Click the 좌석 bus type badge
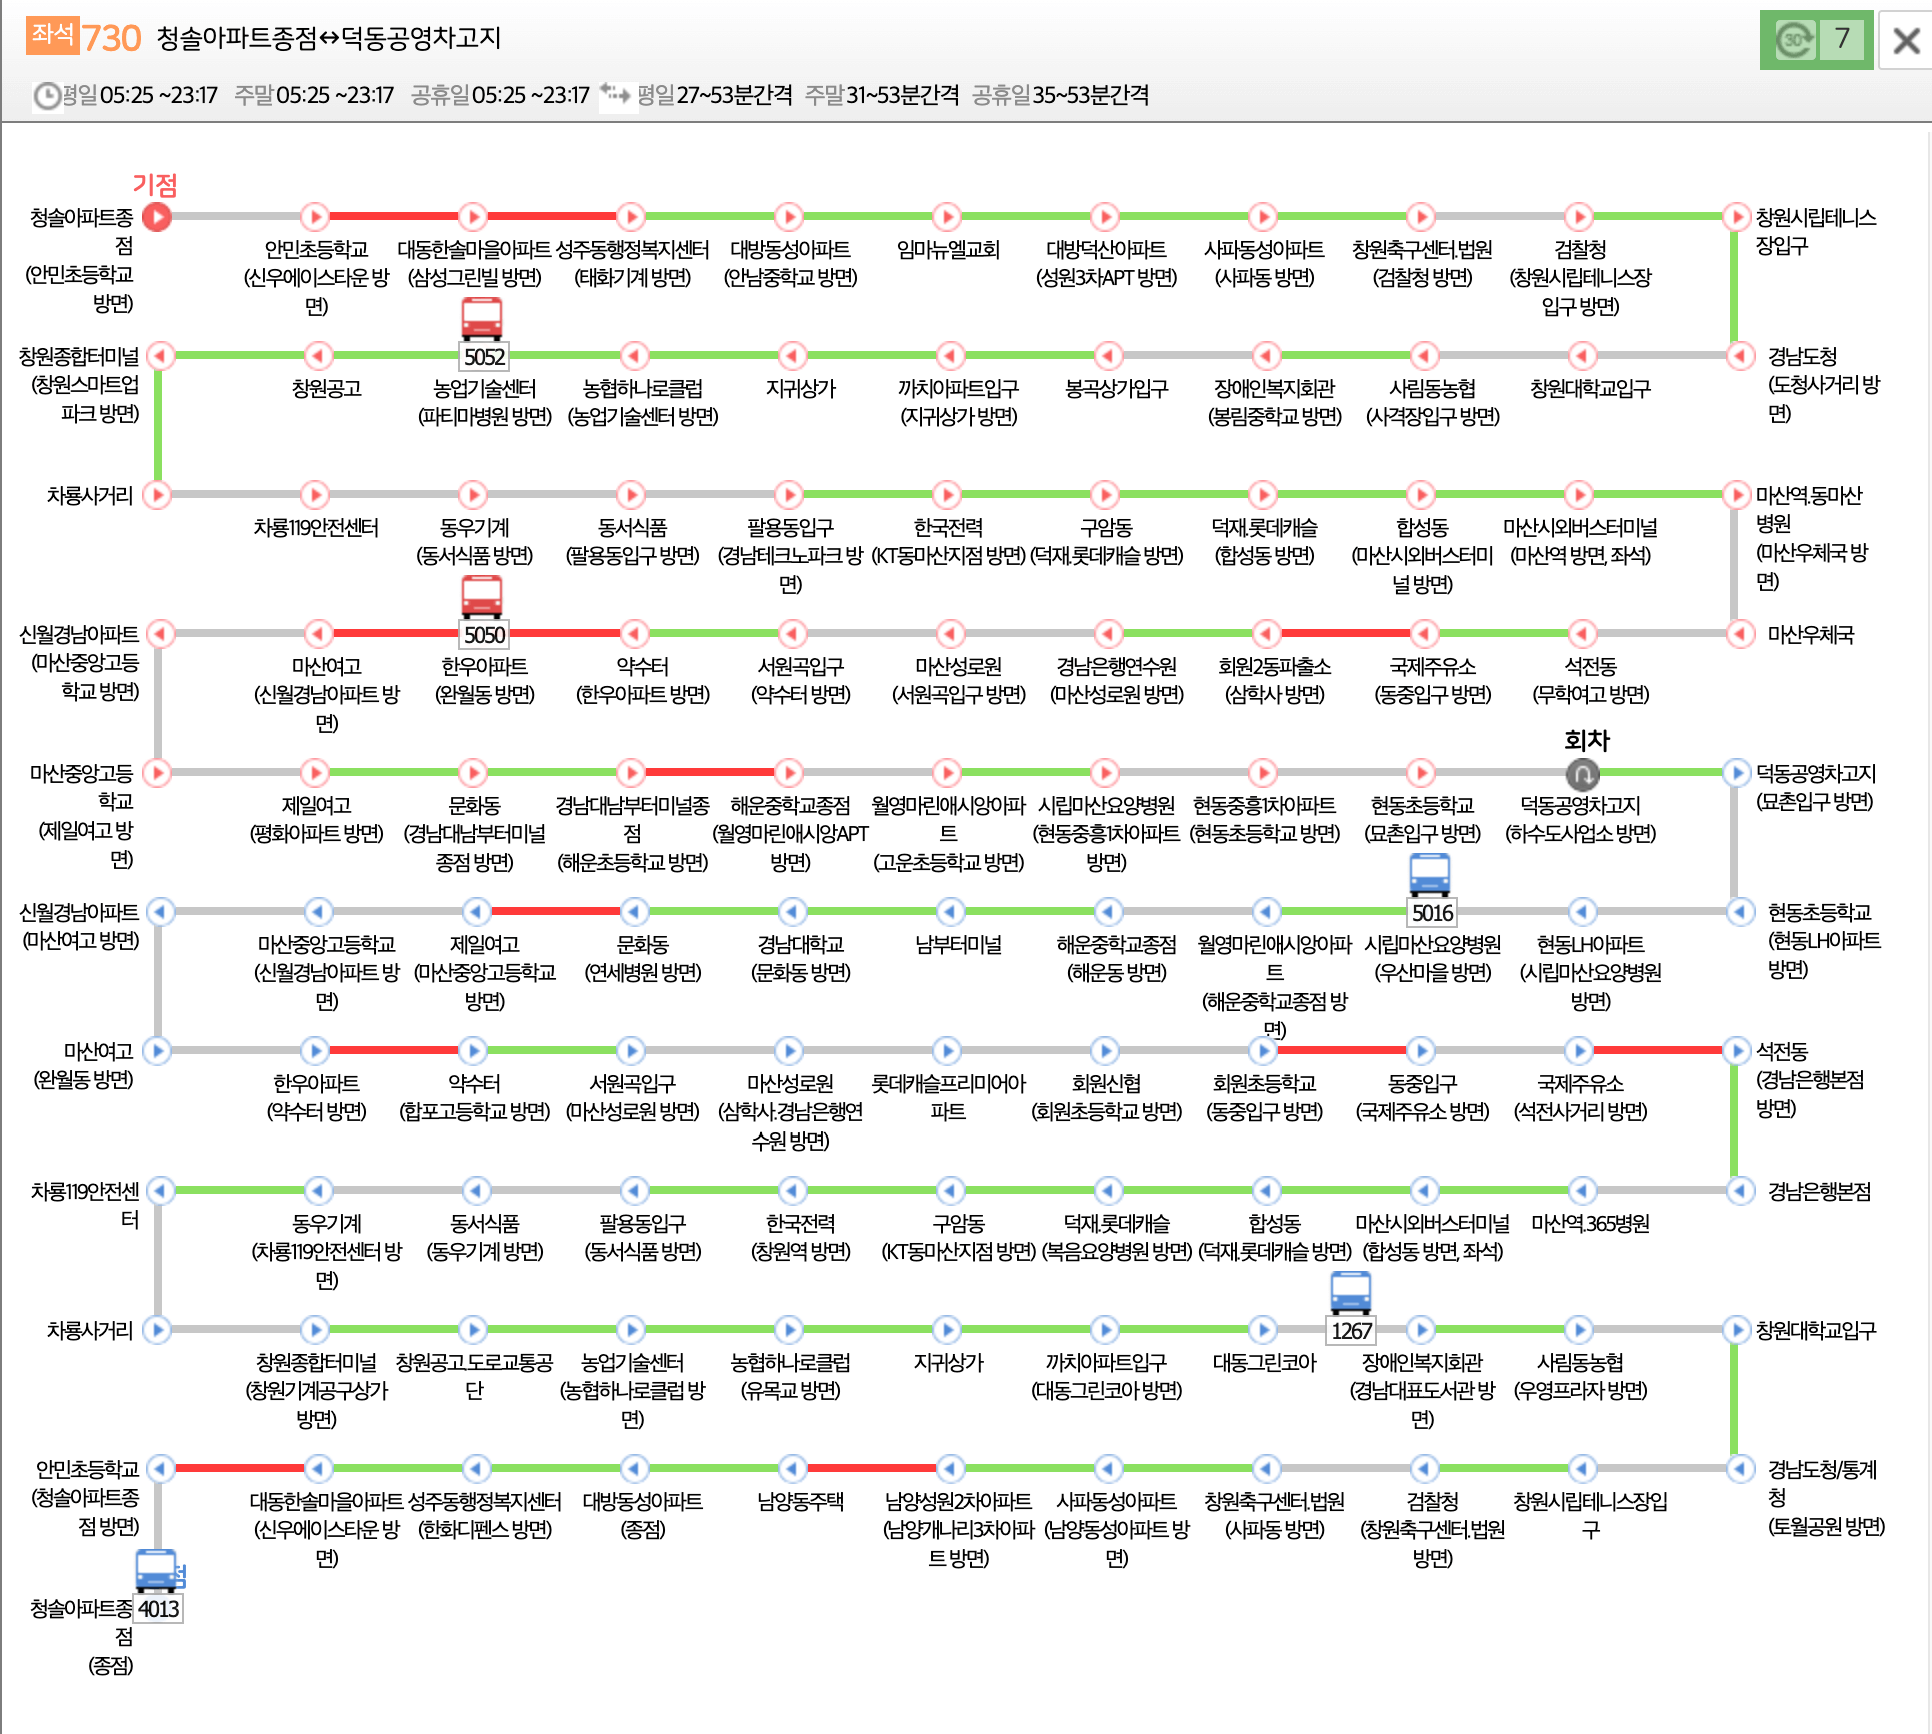The image size is (1932, 1734). [x=52, y=35]
